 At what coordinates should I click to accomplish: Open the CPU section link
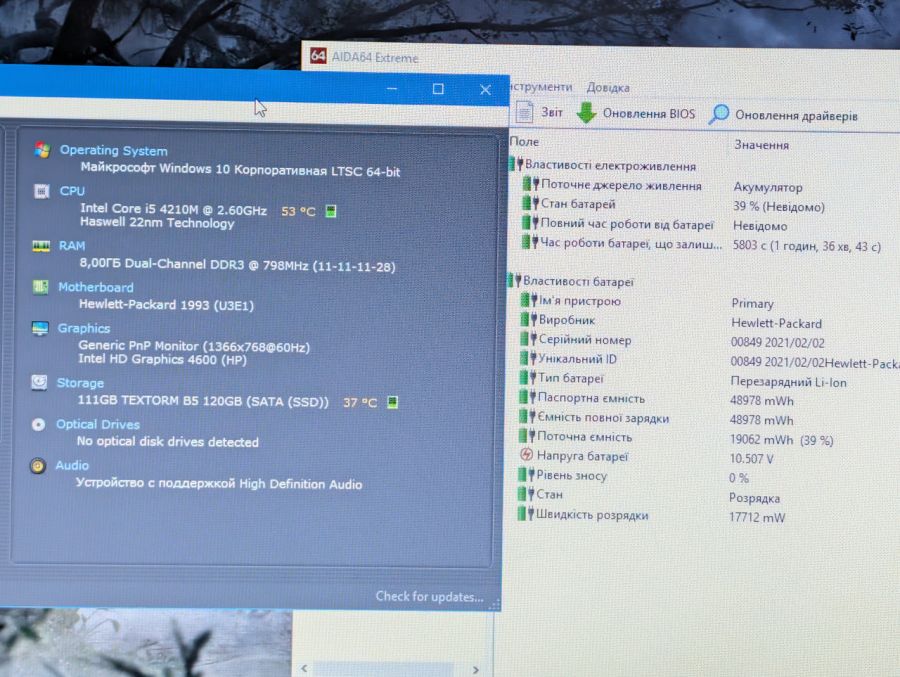(72, 191)
